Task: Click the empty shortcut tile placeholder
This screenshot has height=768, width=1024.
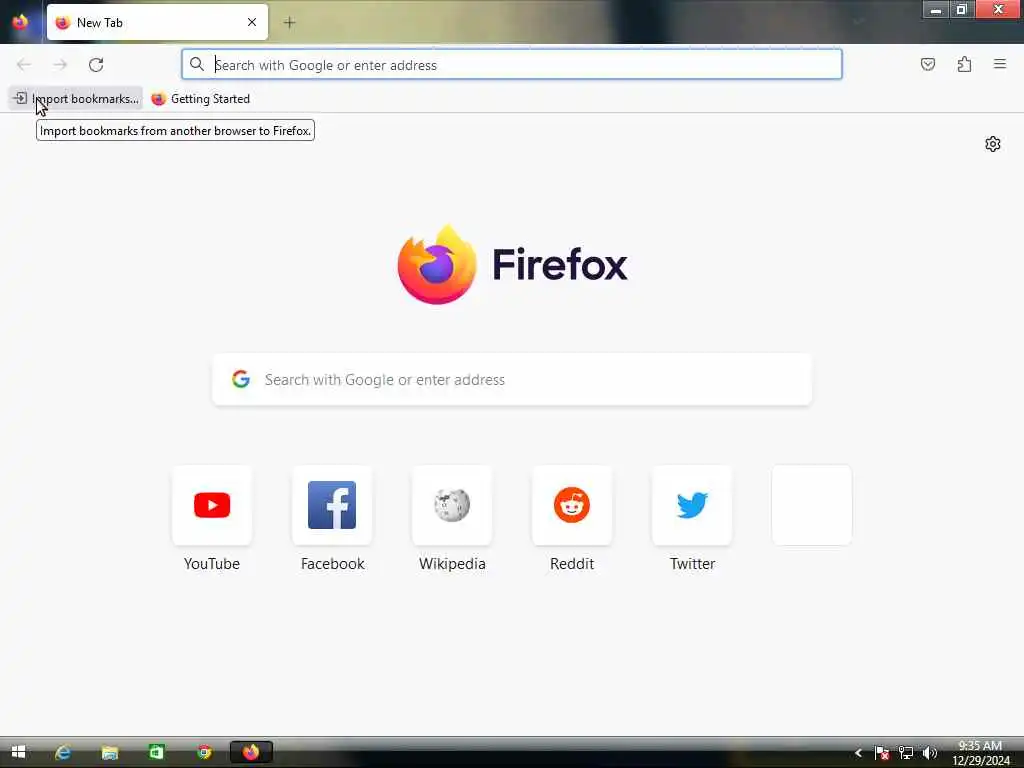Action: point(812,505)
